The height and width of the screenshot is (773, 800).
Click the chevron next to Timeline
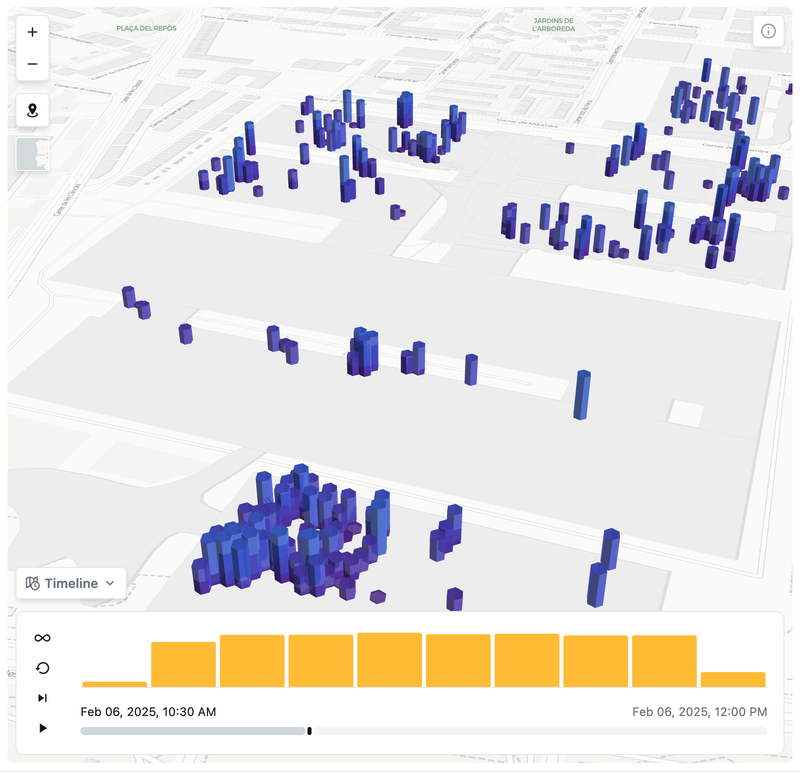point(110,583)
